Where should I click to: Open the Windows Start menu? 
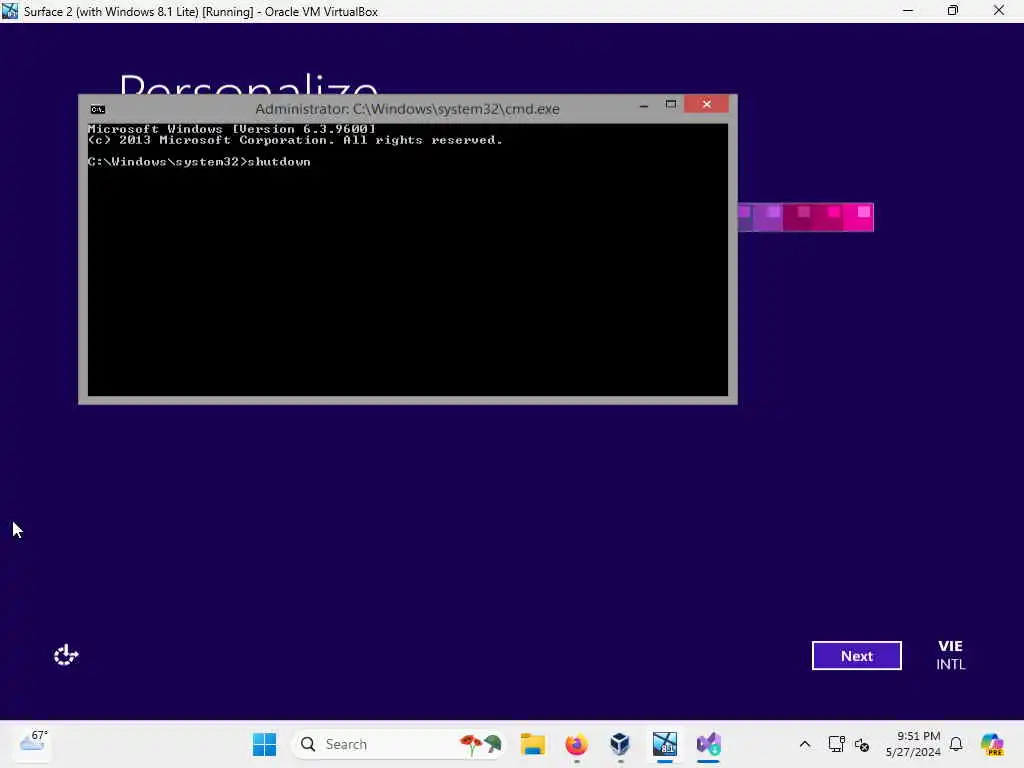[264, 744]
